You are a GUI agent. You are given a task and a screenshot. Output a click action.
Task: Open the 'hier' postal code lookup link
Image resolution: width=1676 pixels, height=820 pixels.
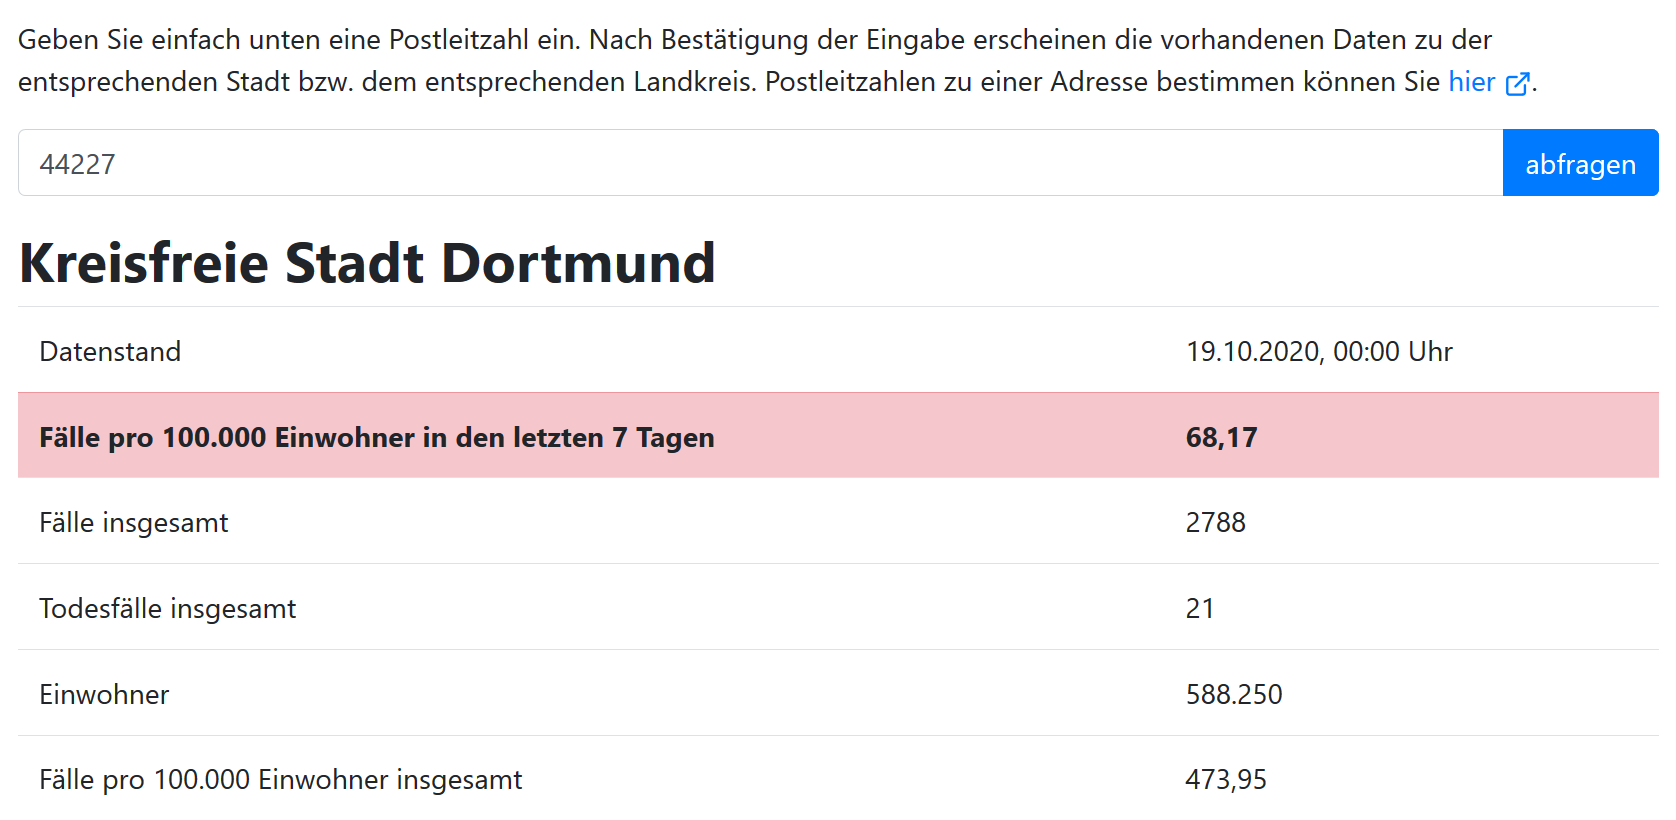[x=1471, y=82]
